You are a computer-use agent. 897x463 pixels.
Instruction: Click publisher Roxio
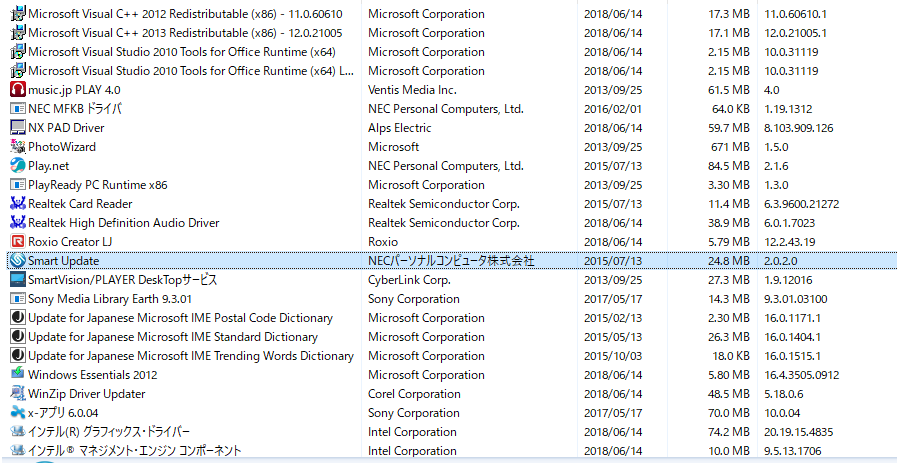(383, 242)
